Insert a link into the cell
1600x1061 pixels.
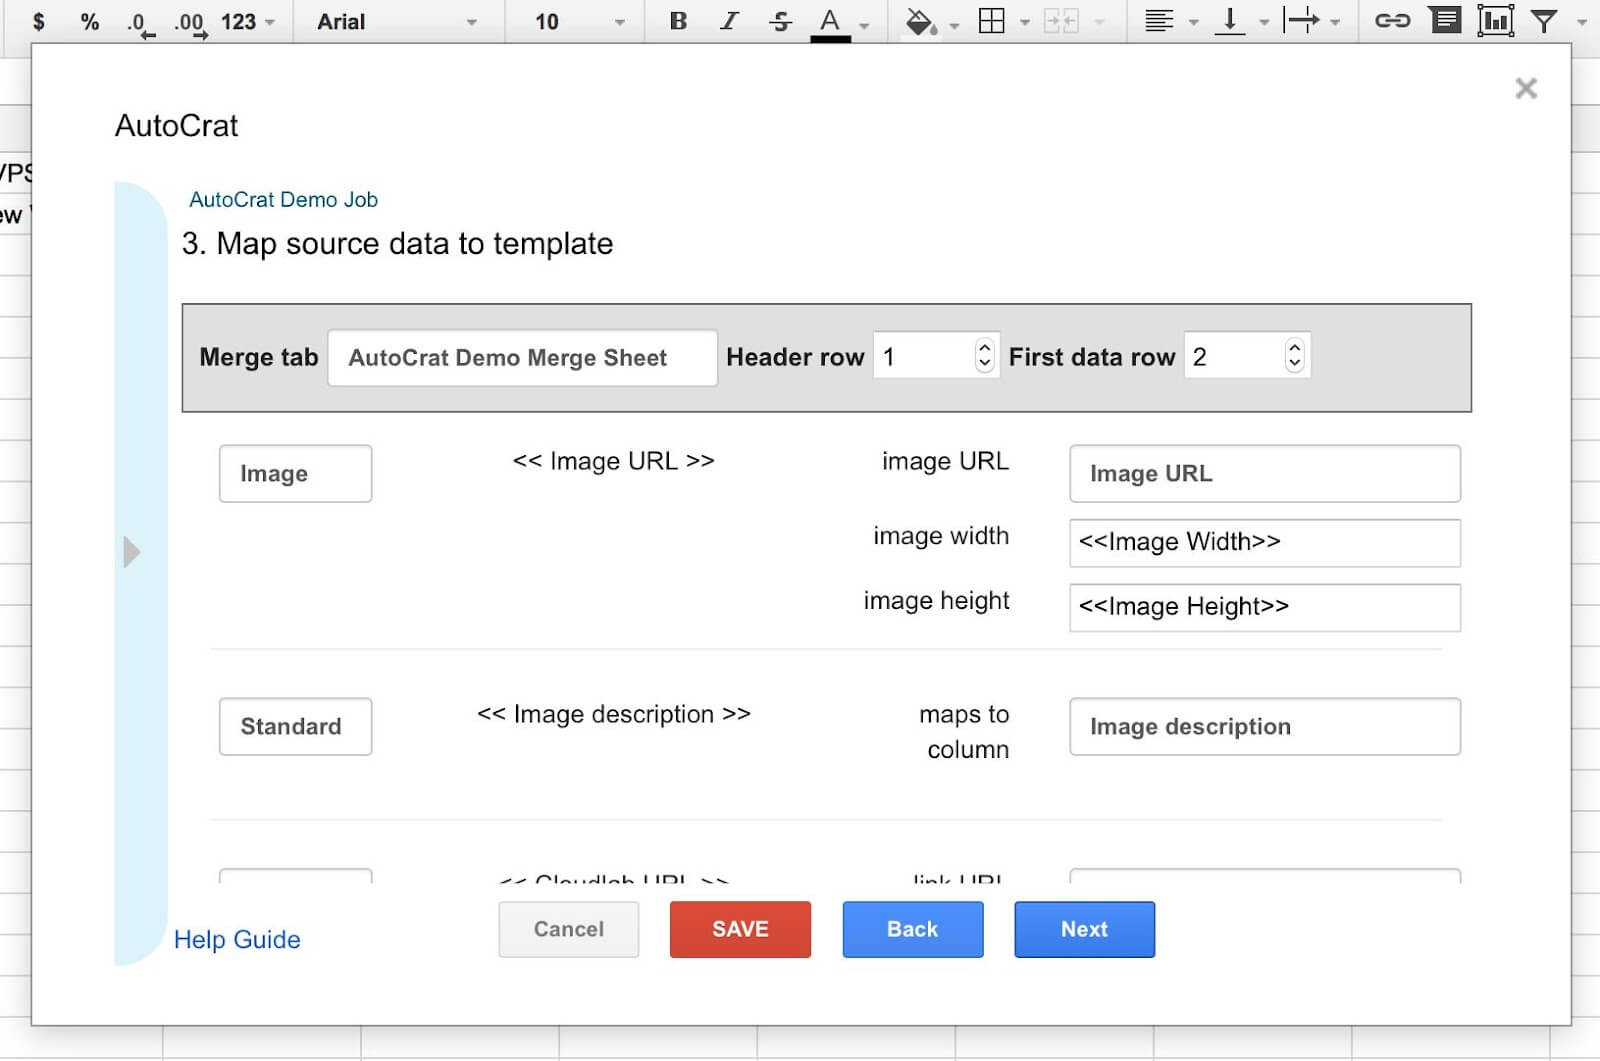click(x=1391, y=20)
